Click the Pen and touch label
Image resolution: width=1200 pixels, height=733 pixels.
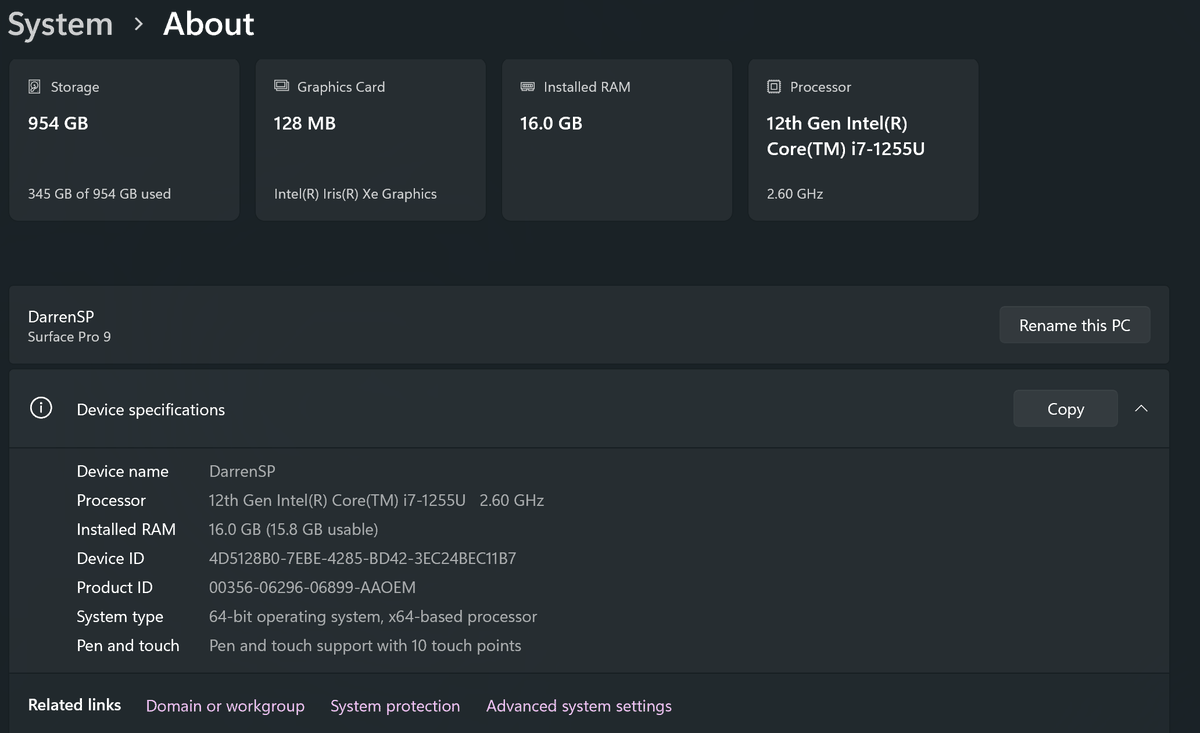coord(128,646)
